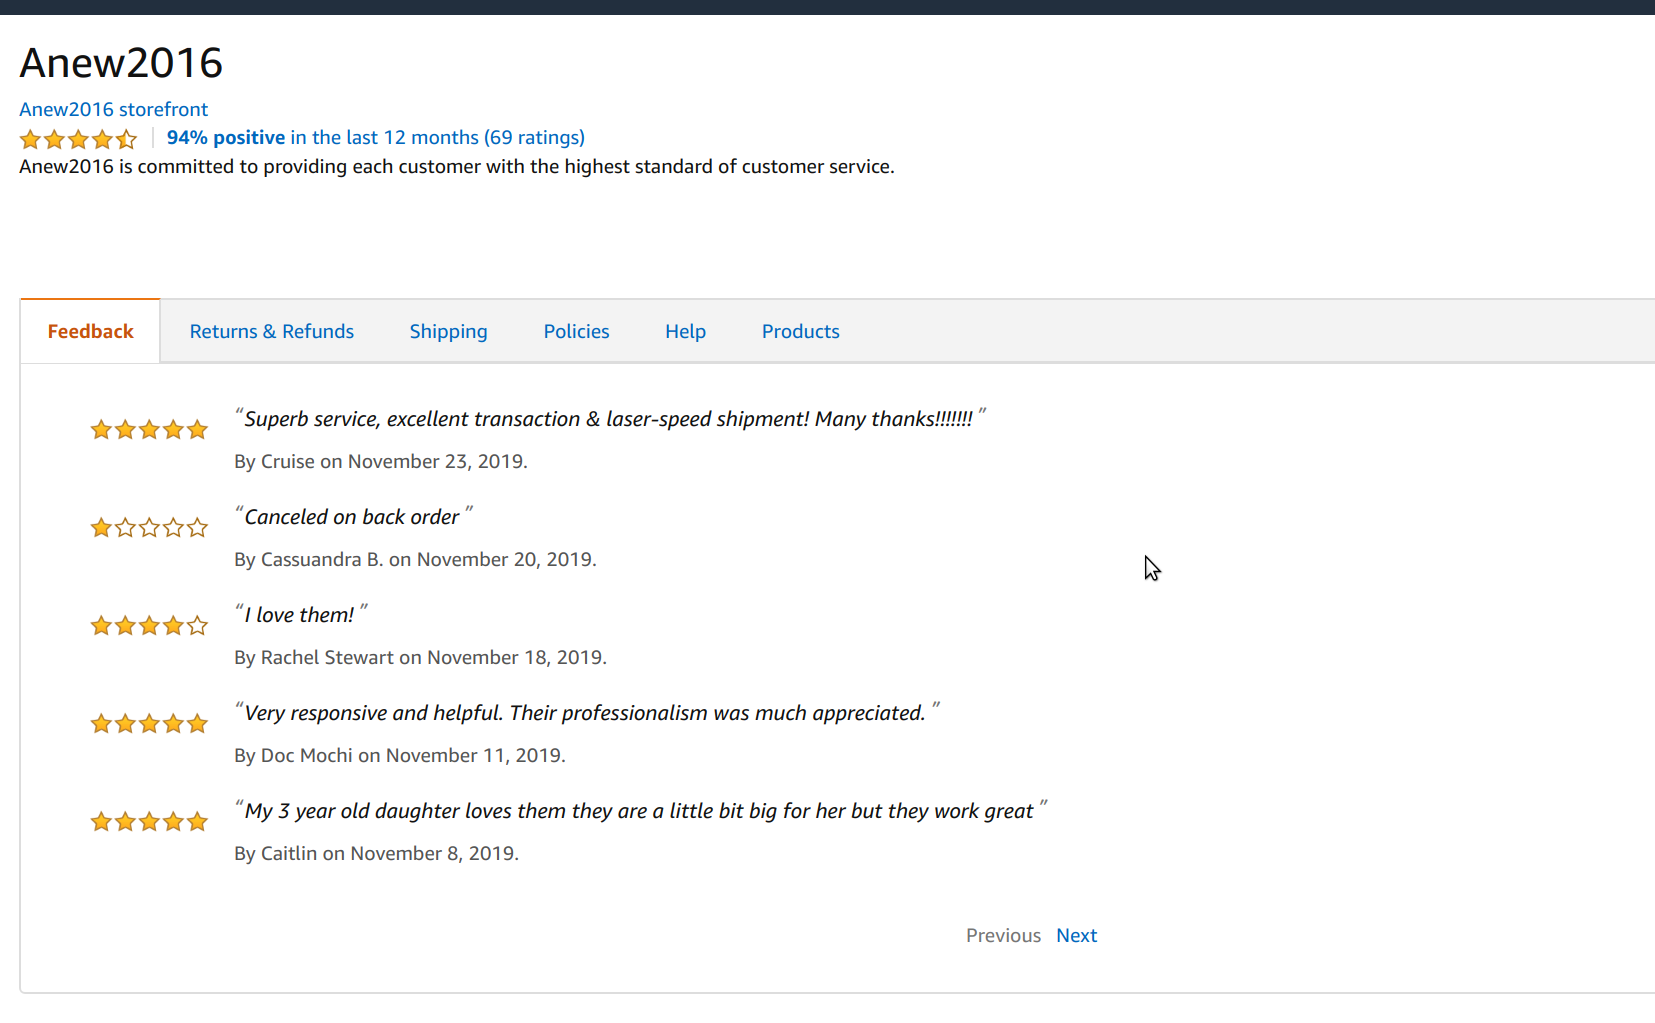The width and height of the screenshot is (1655, 1023).
Task: Click the one-star rating on Cassuandra's review
Action: (149, 528)
